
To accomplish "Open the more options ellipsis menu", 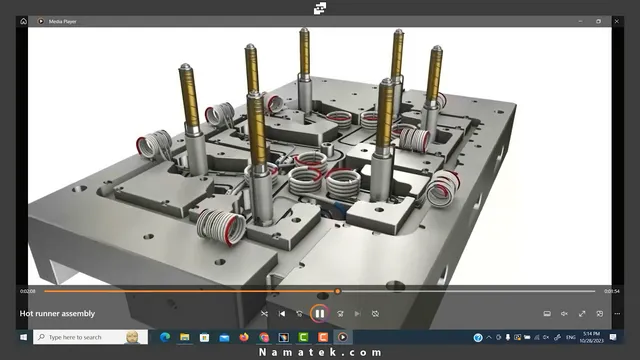I will pyautogui.click(x=617, y=313).
